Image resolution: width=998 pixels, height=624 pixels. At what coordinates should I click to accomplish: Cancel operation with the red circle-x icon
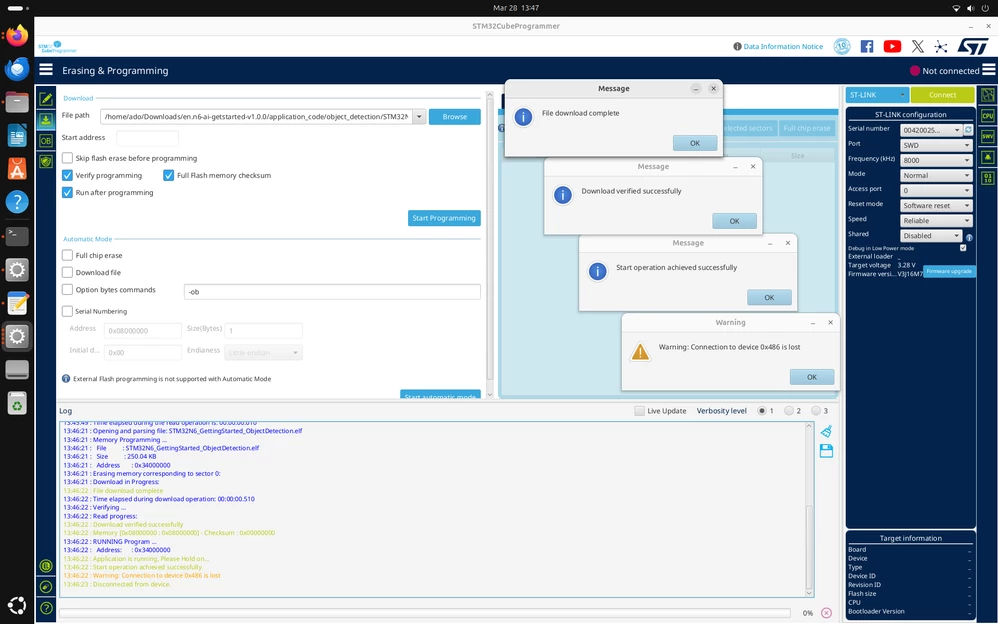click(x=826, y=613)
